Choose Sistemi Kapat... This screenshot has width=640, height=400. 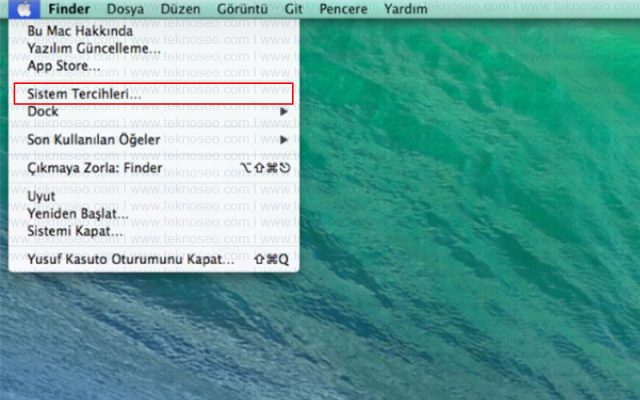[154, 231]
